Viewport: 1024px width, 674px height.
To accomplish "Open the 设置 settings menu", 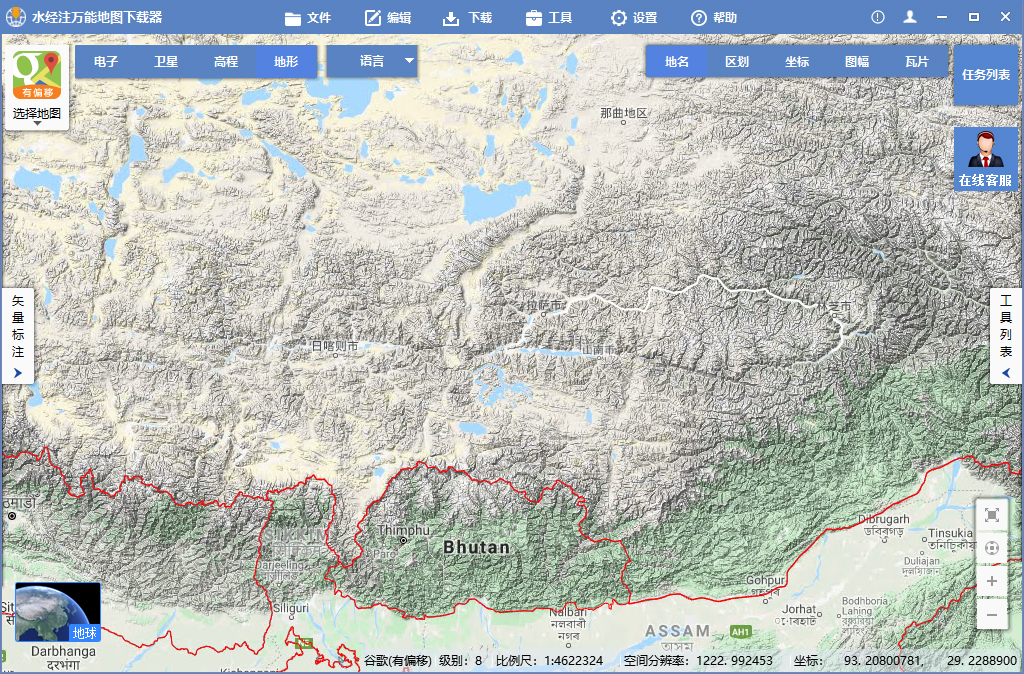I will [x=633, y=18].
